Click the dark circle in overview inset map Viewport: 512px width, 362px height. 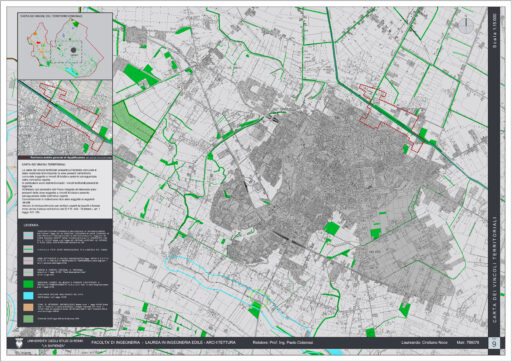tap(73, 50)
